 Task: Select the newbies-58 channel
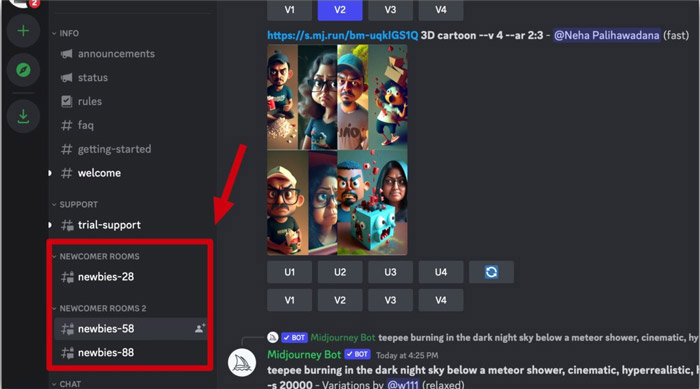point(130,329)
